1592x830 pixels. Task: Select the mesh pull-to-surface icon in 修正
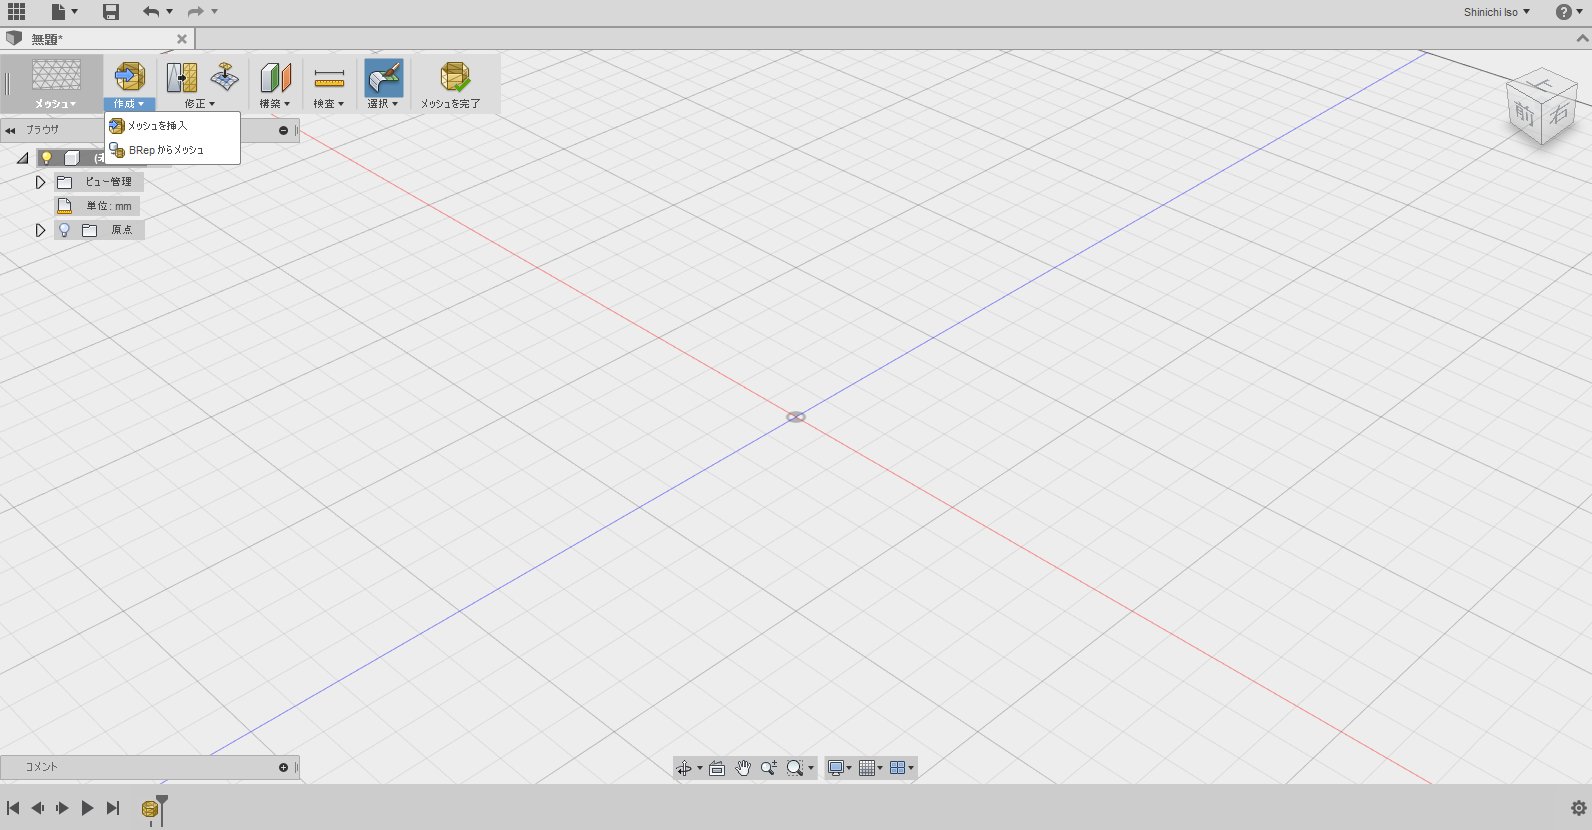[225, 76]
